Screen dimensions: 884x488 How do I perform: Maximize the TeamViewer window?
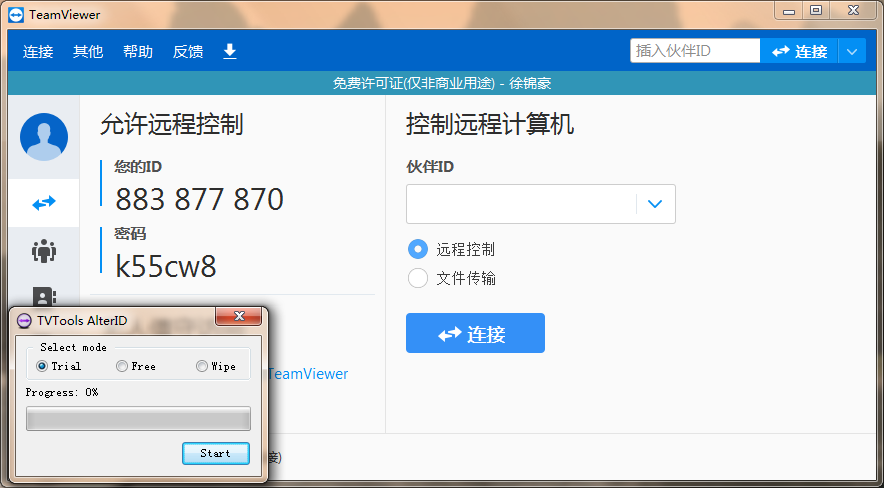coord(816,11)
